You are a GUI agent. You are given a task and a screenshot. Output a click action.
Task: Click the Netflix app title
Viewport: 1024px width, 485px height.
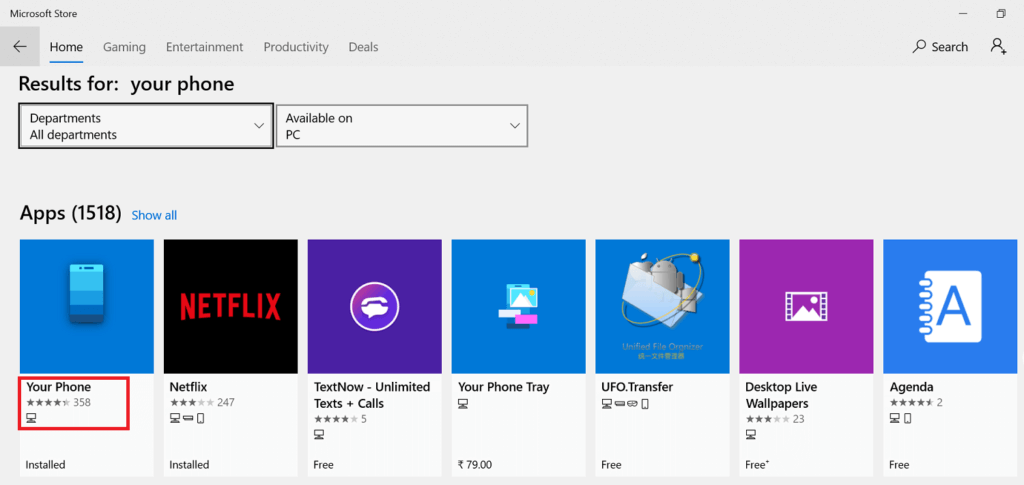188,387
